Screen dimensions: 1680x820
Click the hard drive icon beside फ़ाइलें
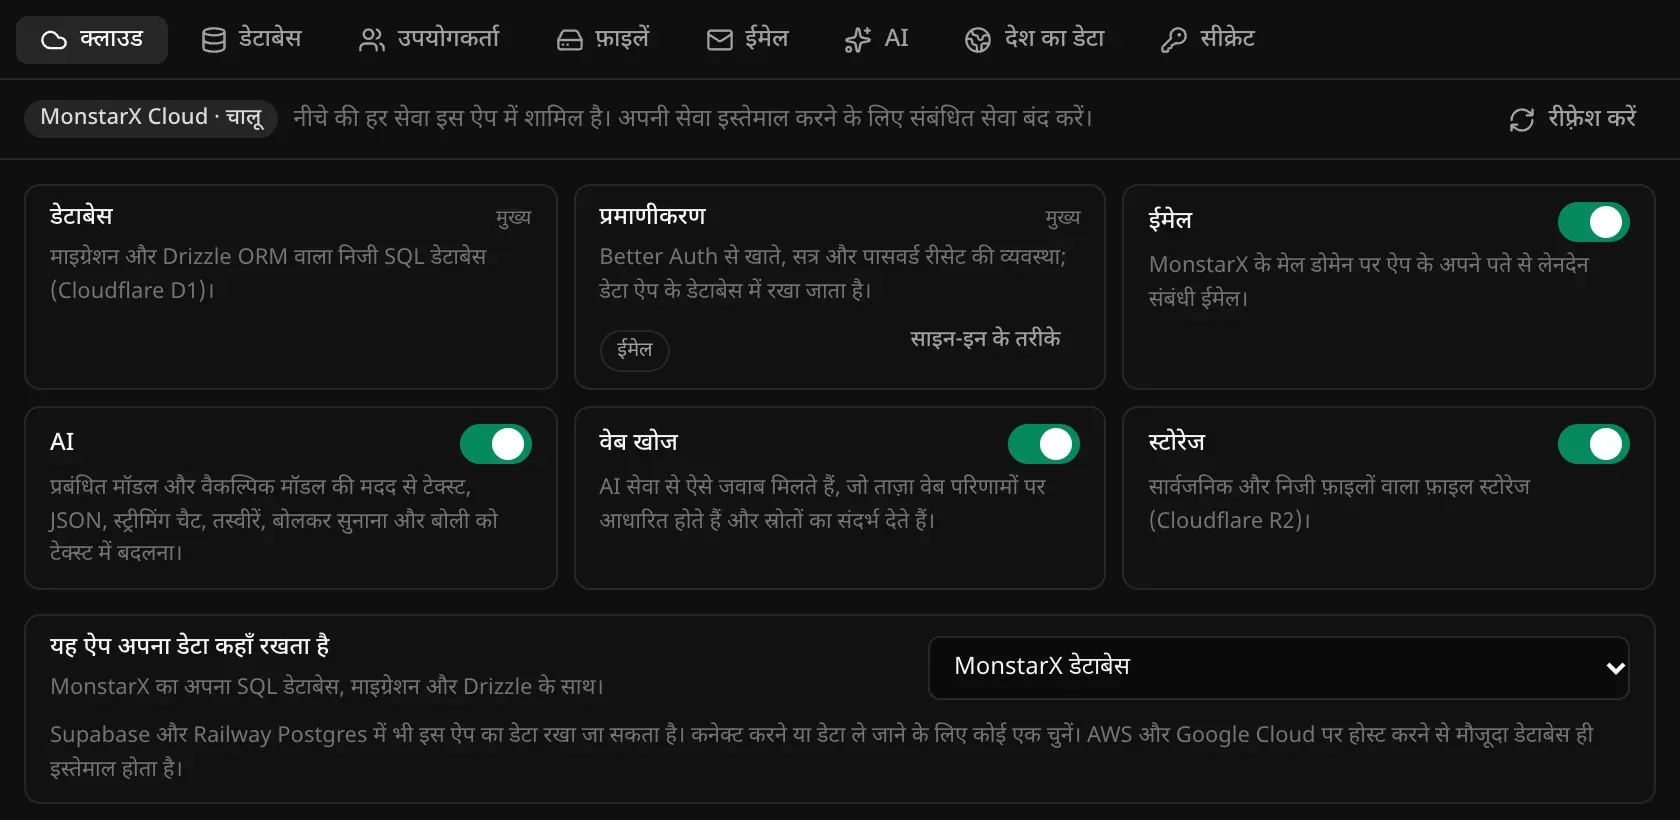tap(570, 40)
